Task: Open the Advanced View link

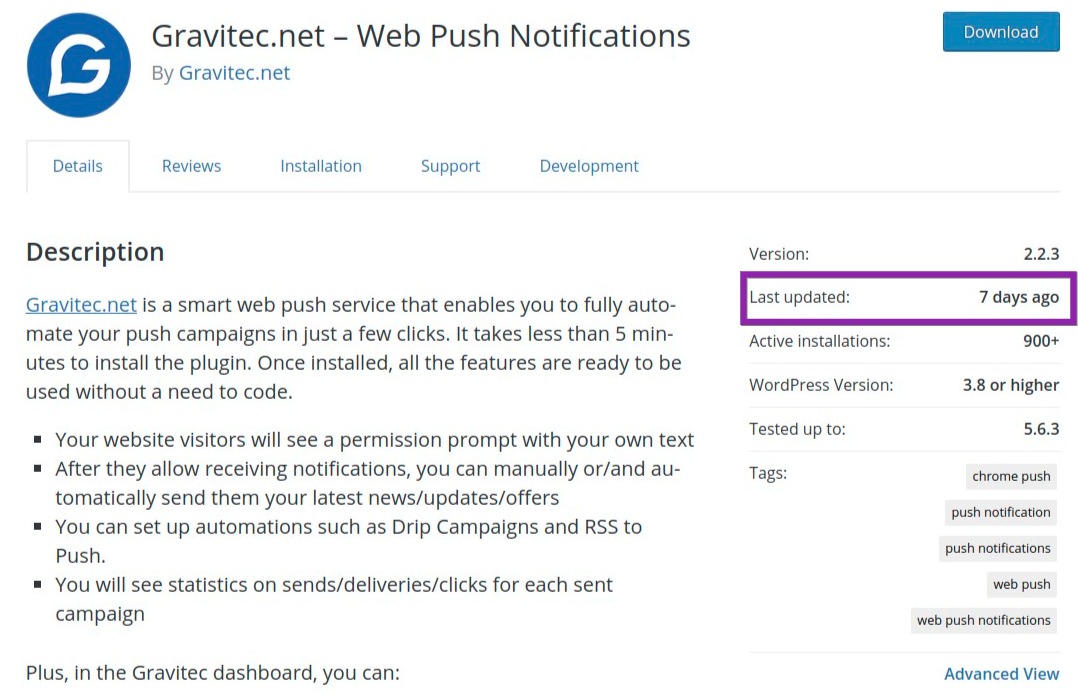Action: pos(1001,674)
